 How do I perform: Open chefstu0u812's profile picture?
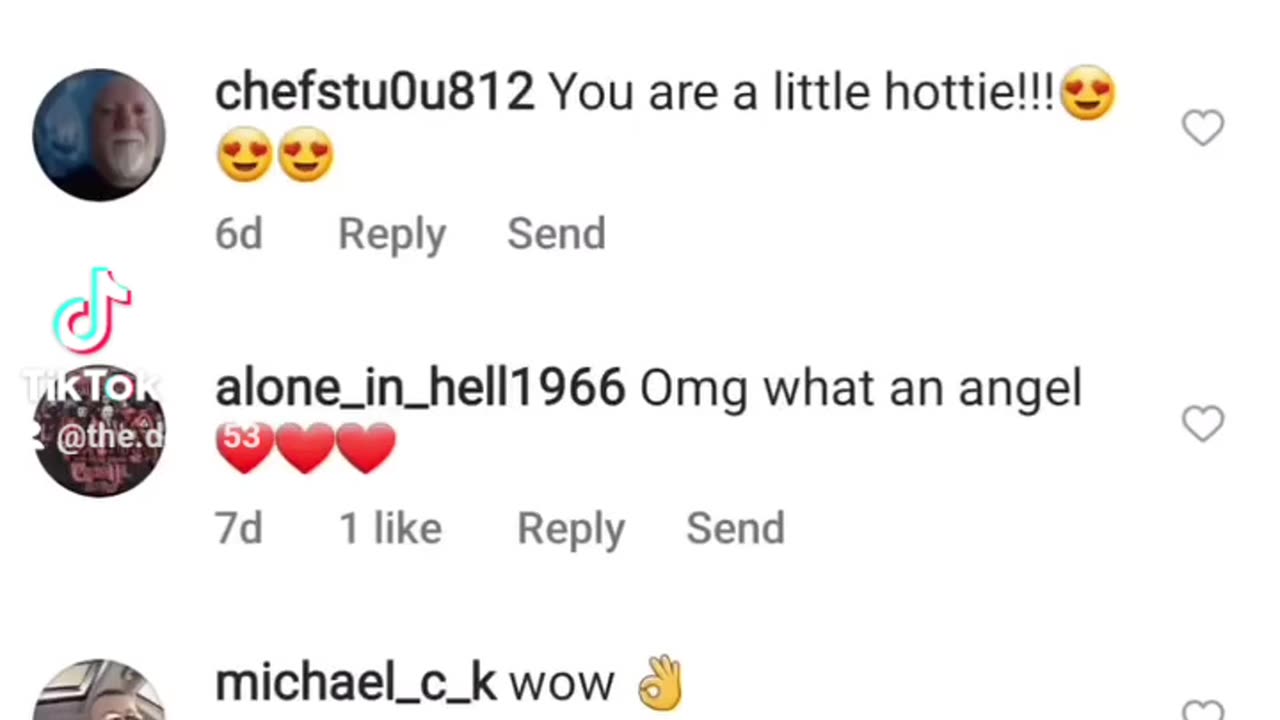pyautogui.click(x=99, y=135)
